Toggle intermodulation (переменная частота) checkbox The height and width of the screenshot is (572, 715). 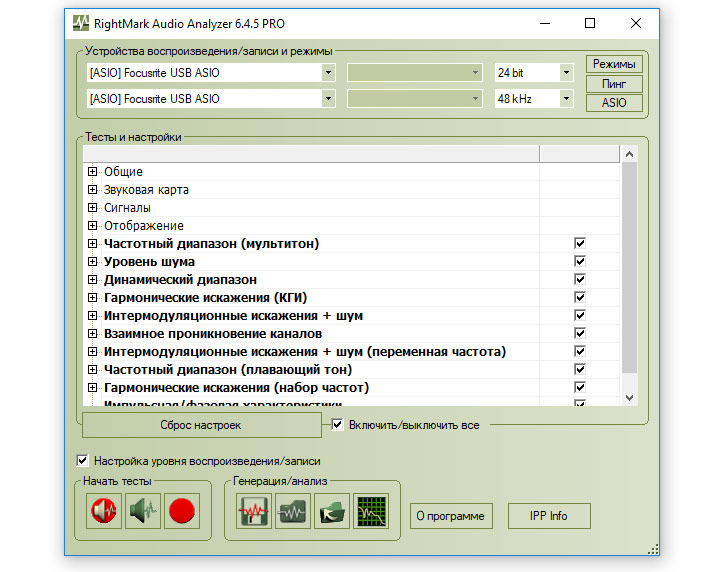(580, 351)
